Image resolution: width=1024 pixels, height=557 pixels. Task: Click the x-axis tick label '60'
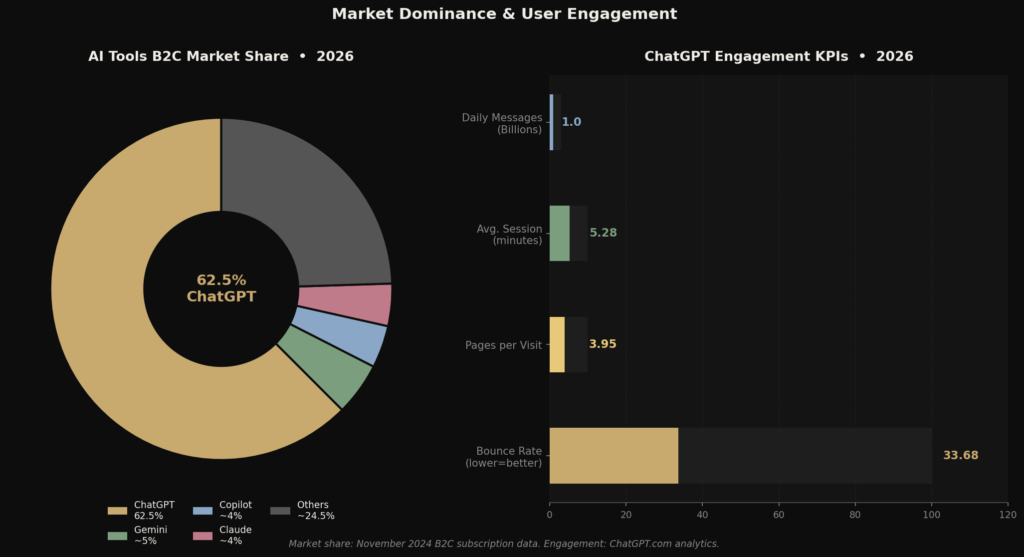[x=778, y=515]
